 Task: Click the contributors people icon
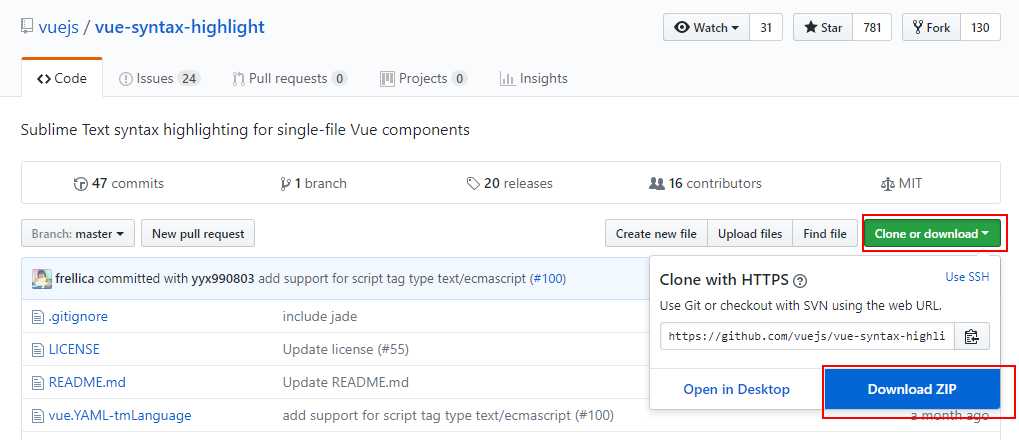point(656,184)
